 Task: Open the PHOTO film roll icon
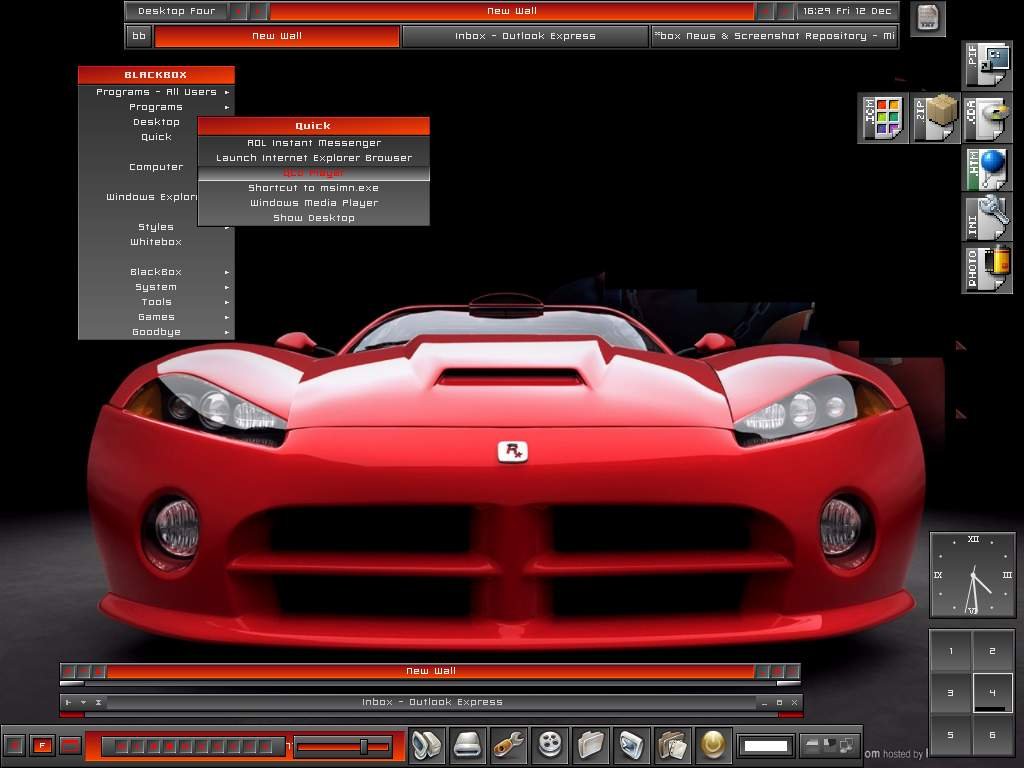[987, 268]
